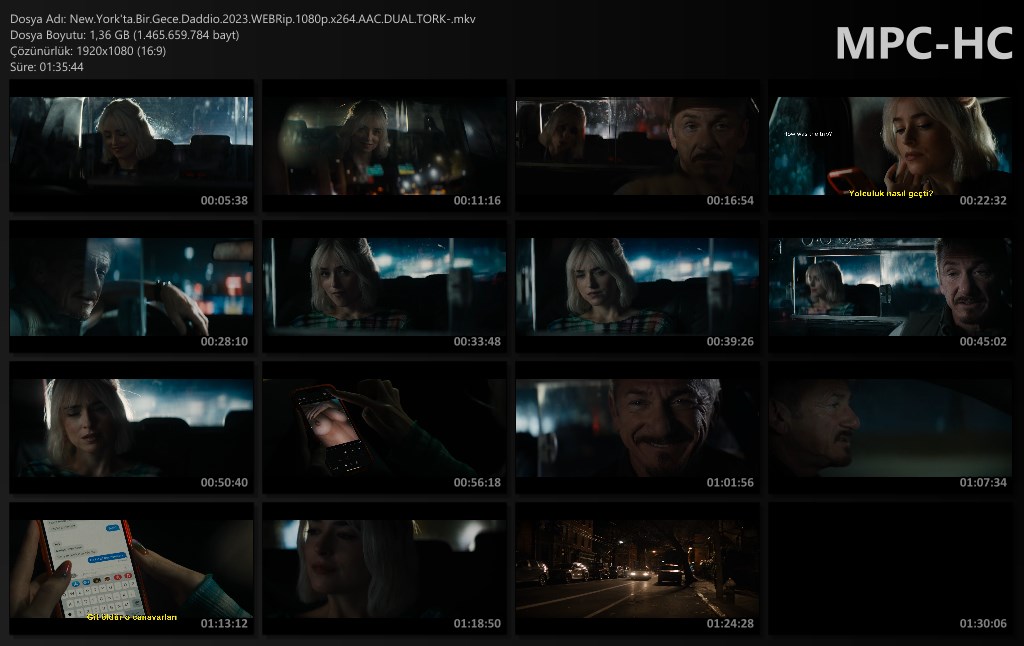Click the thumbnail stamped 01:01:56

point(637,428)
